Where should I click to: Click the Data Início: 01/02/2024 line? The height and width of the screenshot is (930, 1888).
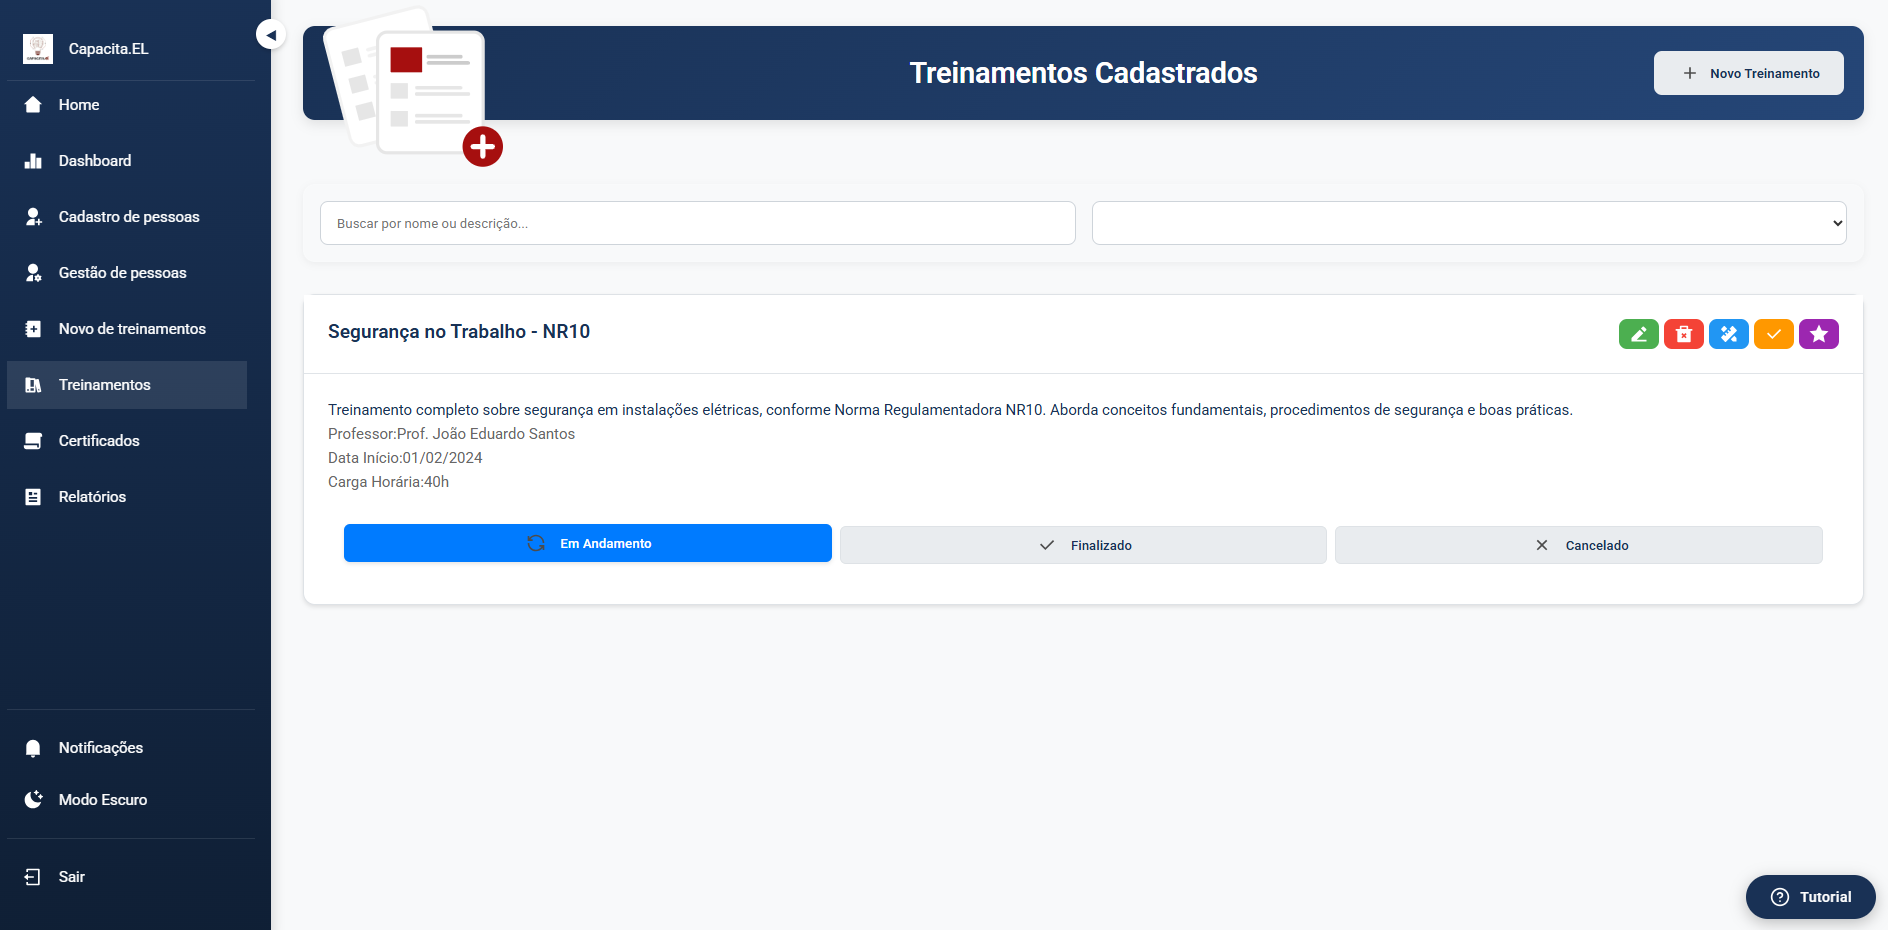click(405, 458)
